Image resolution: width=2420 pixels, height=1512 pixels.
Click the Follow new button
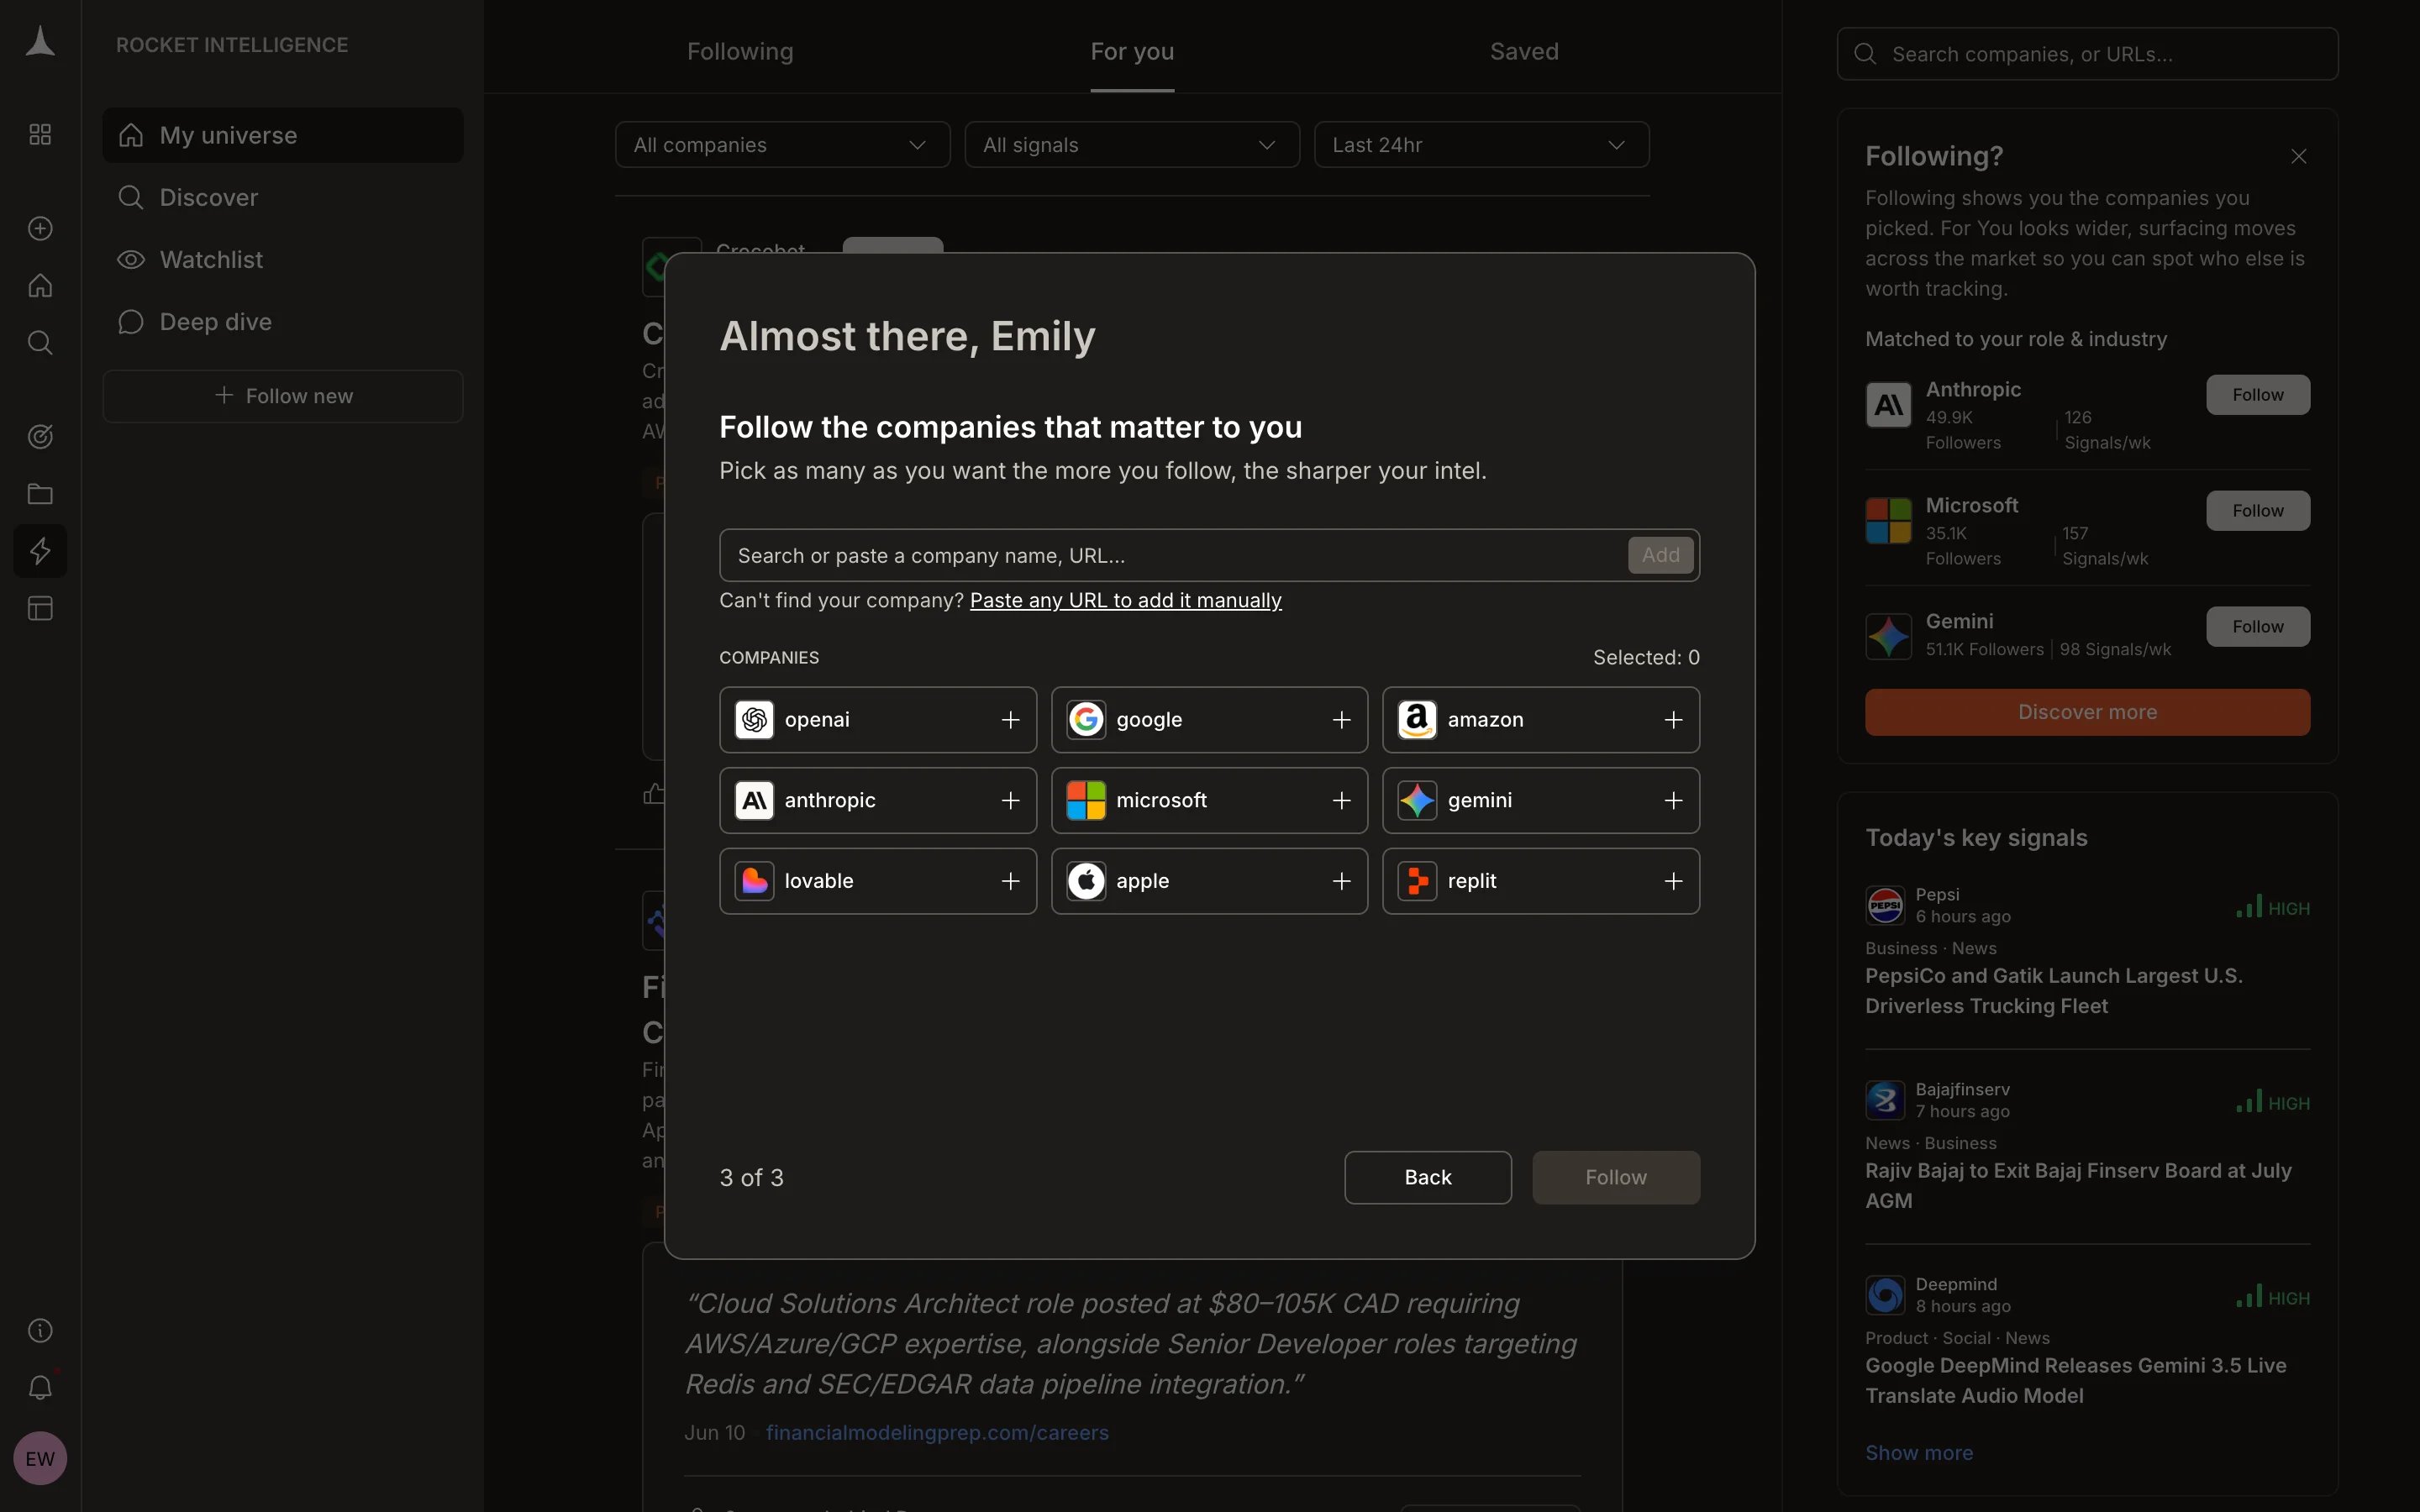283,396
